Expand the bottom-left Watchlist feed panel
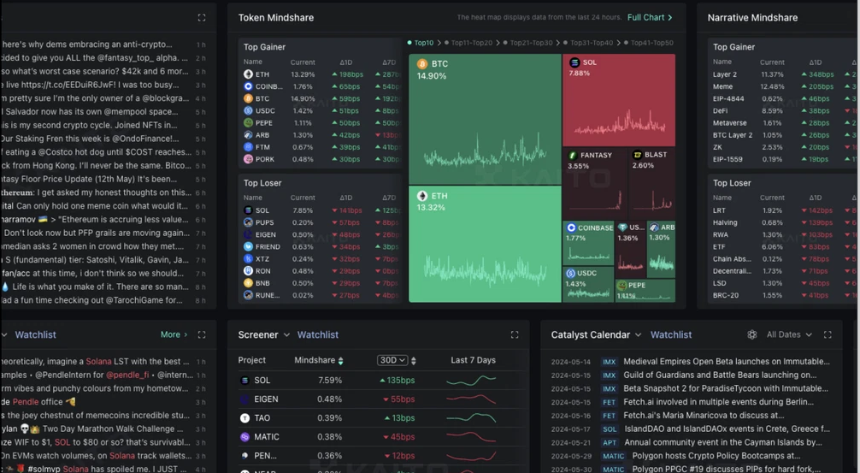Viewport: 860px width, 473px height. tap(201, 335)
